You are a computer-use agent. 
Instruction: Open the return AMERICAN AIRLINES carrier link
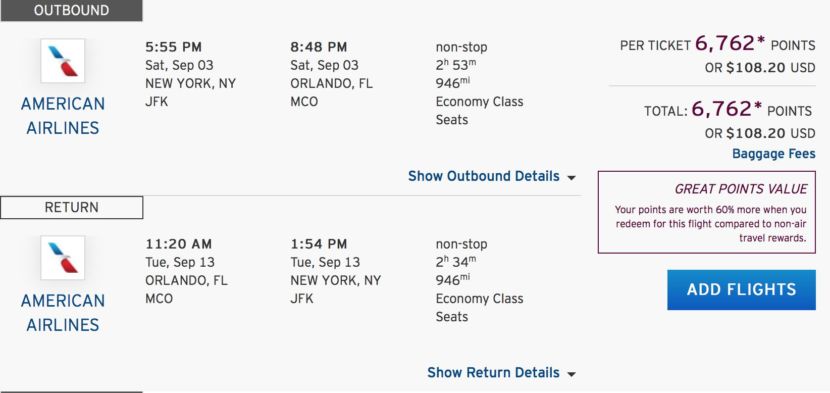(62, 312)
